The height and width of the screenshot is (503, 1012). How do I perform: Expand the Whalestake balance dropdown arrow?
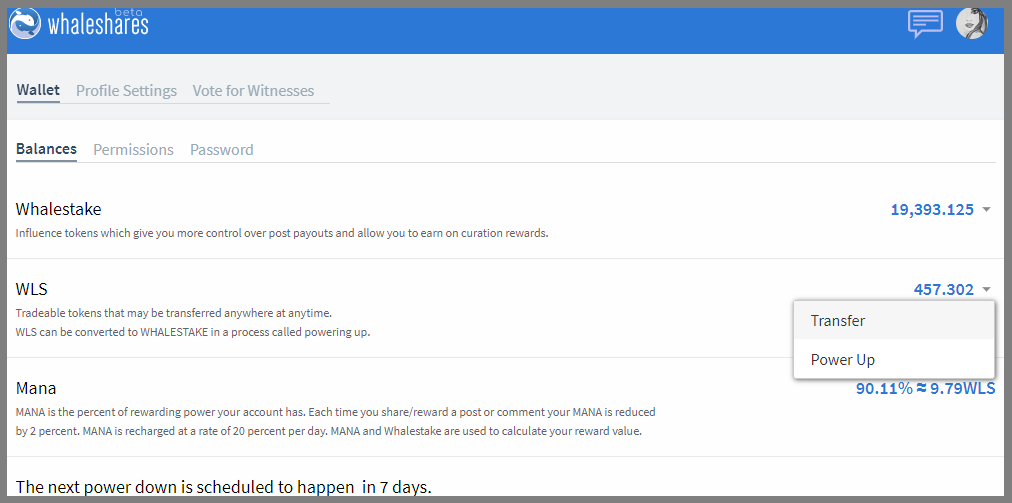click(986, 210)
